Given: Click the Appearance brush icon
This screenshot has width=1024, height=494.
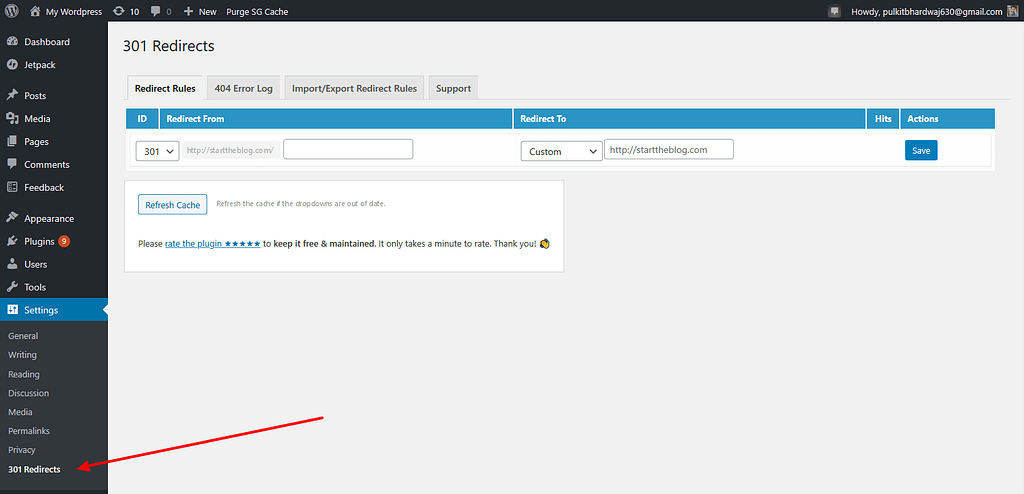Looking at the screenshot, I should tap(12, 218).
